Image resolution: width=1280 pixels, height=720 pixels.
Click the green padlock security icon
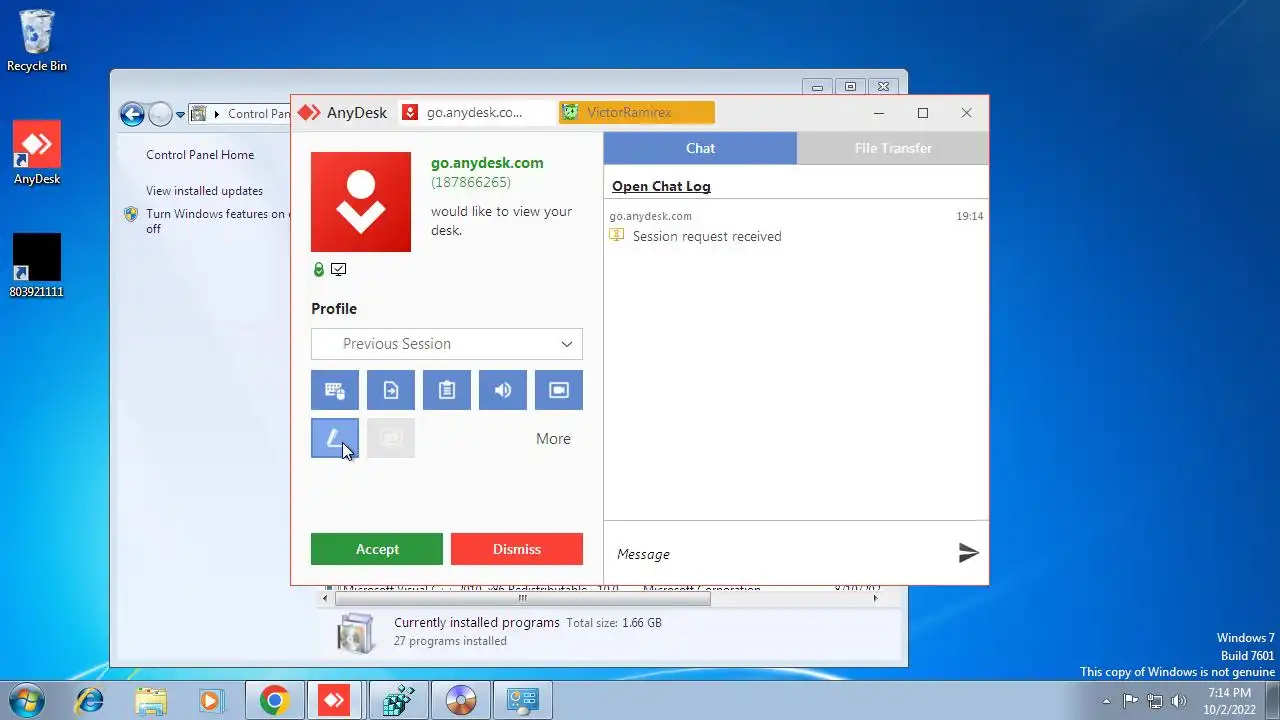click(319, 270)
